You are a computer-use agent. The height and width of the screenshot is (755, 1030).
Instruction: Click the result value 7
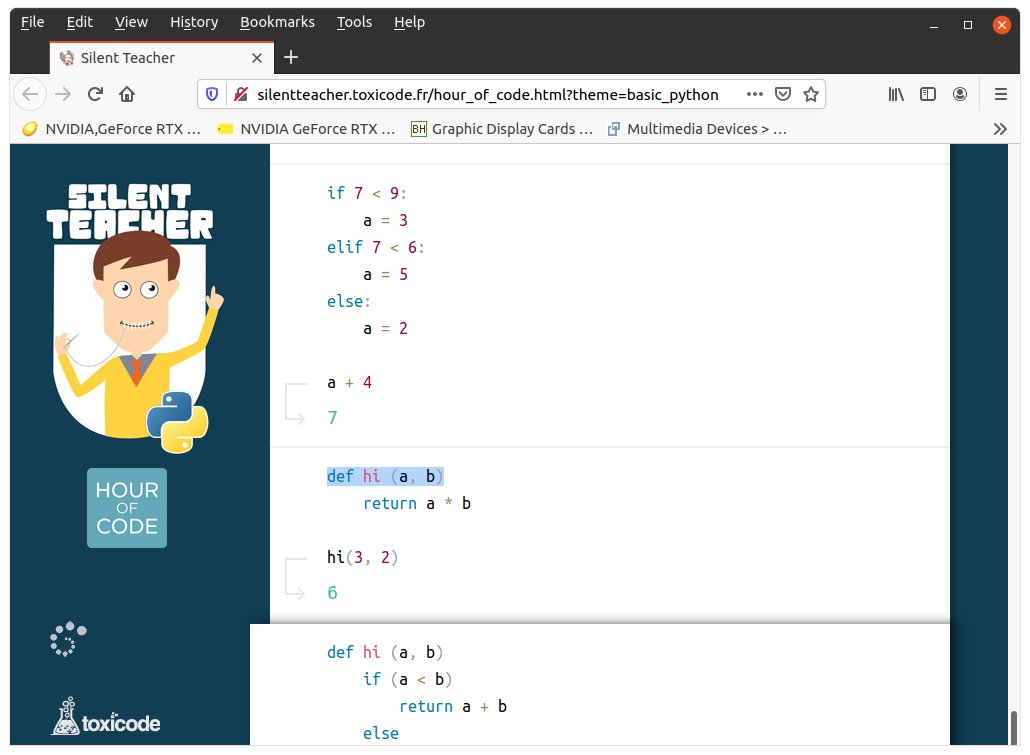tap(332, 418)
